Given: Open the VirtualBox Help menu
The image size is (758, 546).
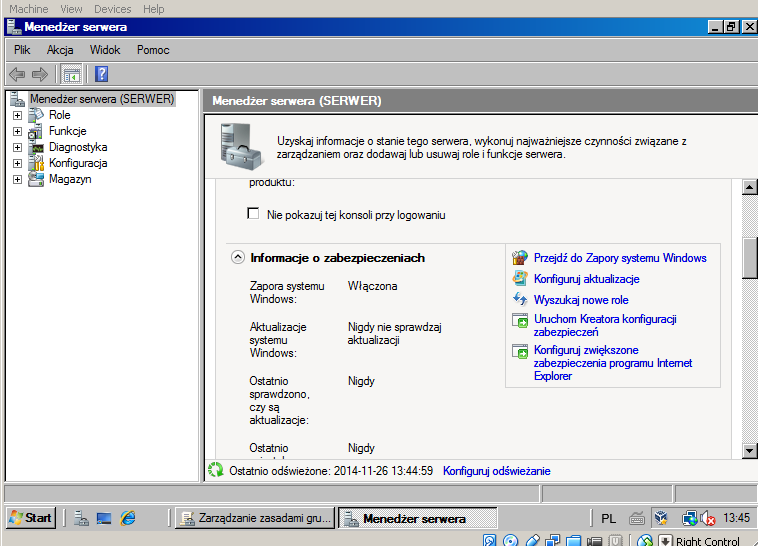Looking at the screenshot, I should tap(153, 9).
